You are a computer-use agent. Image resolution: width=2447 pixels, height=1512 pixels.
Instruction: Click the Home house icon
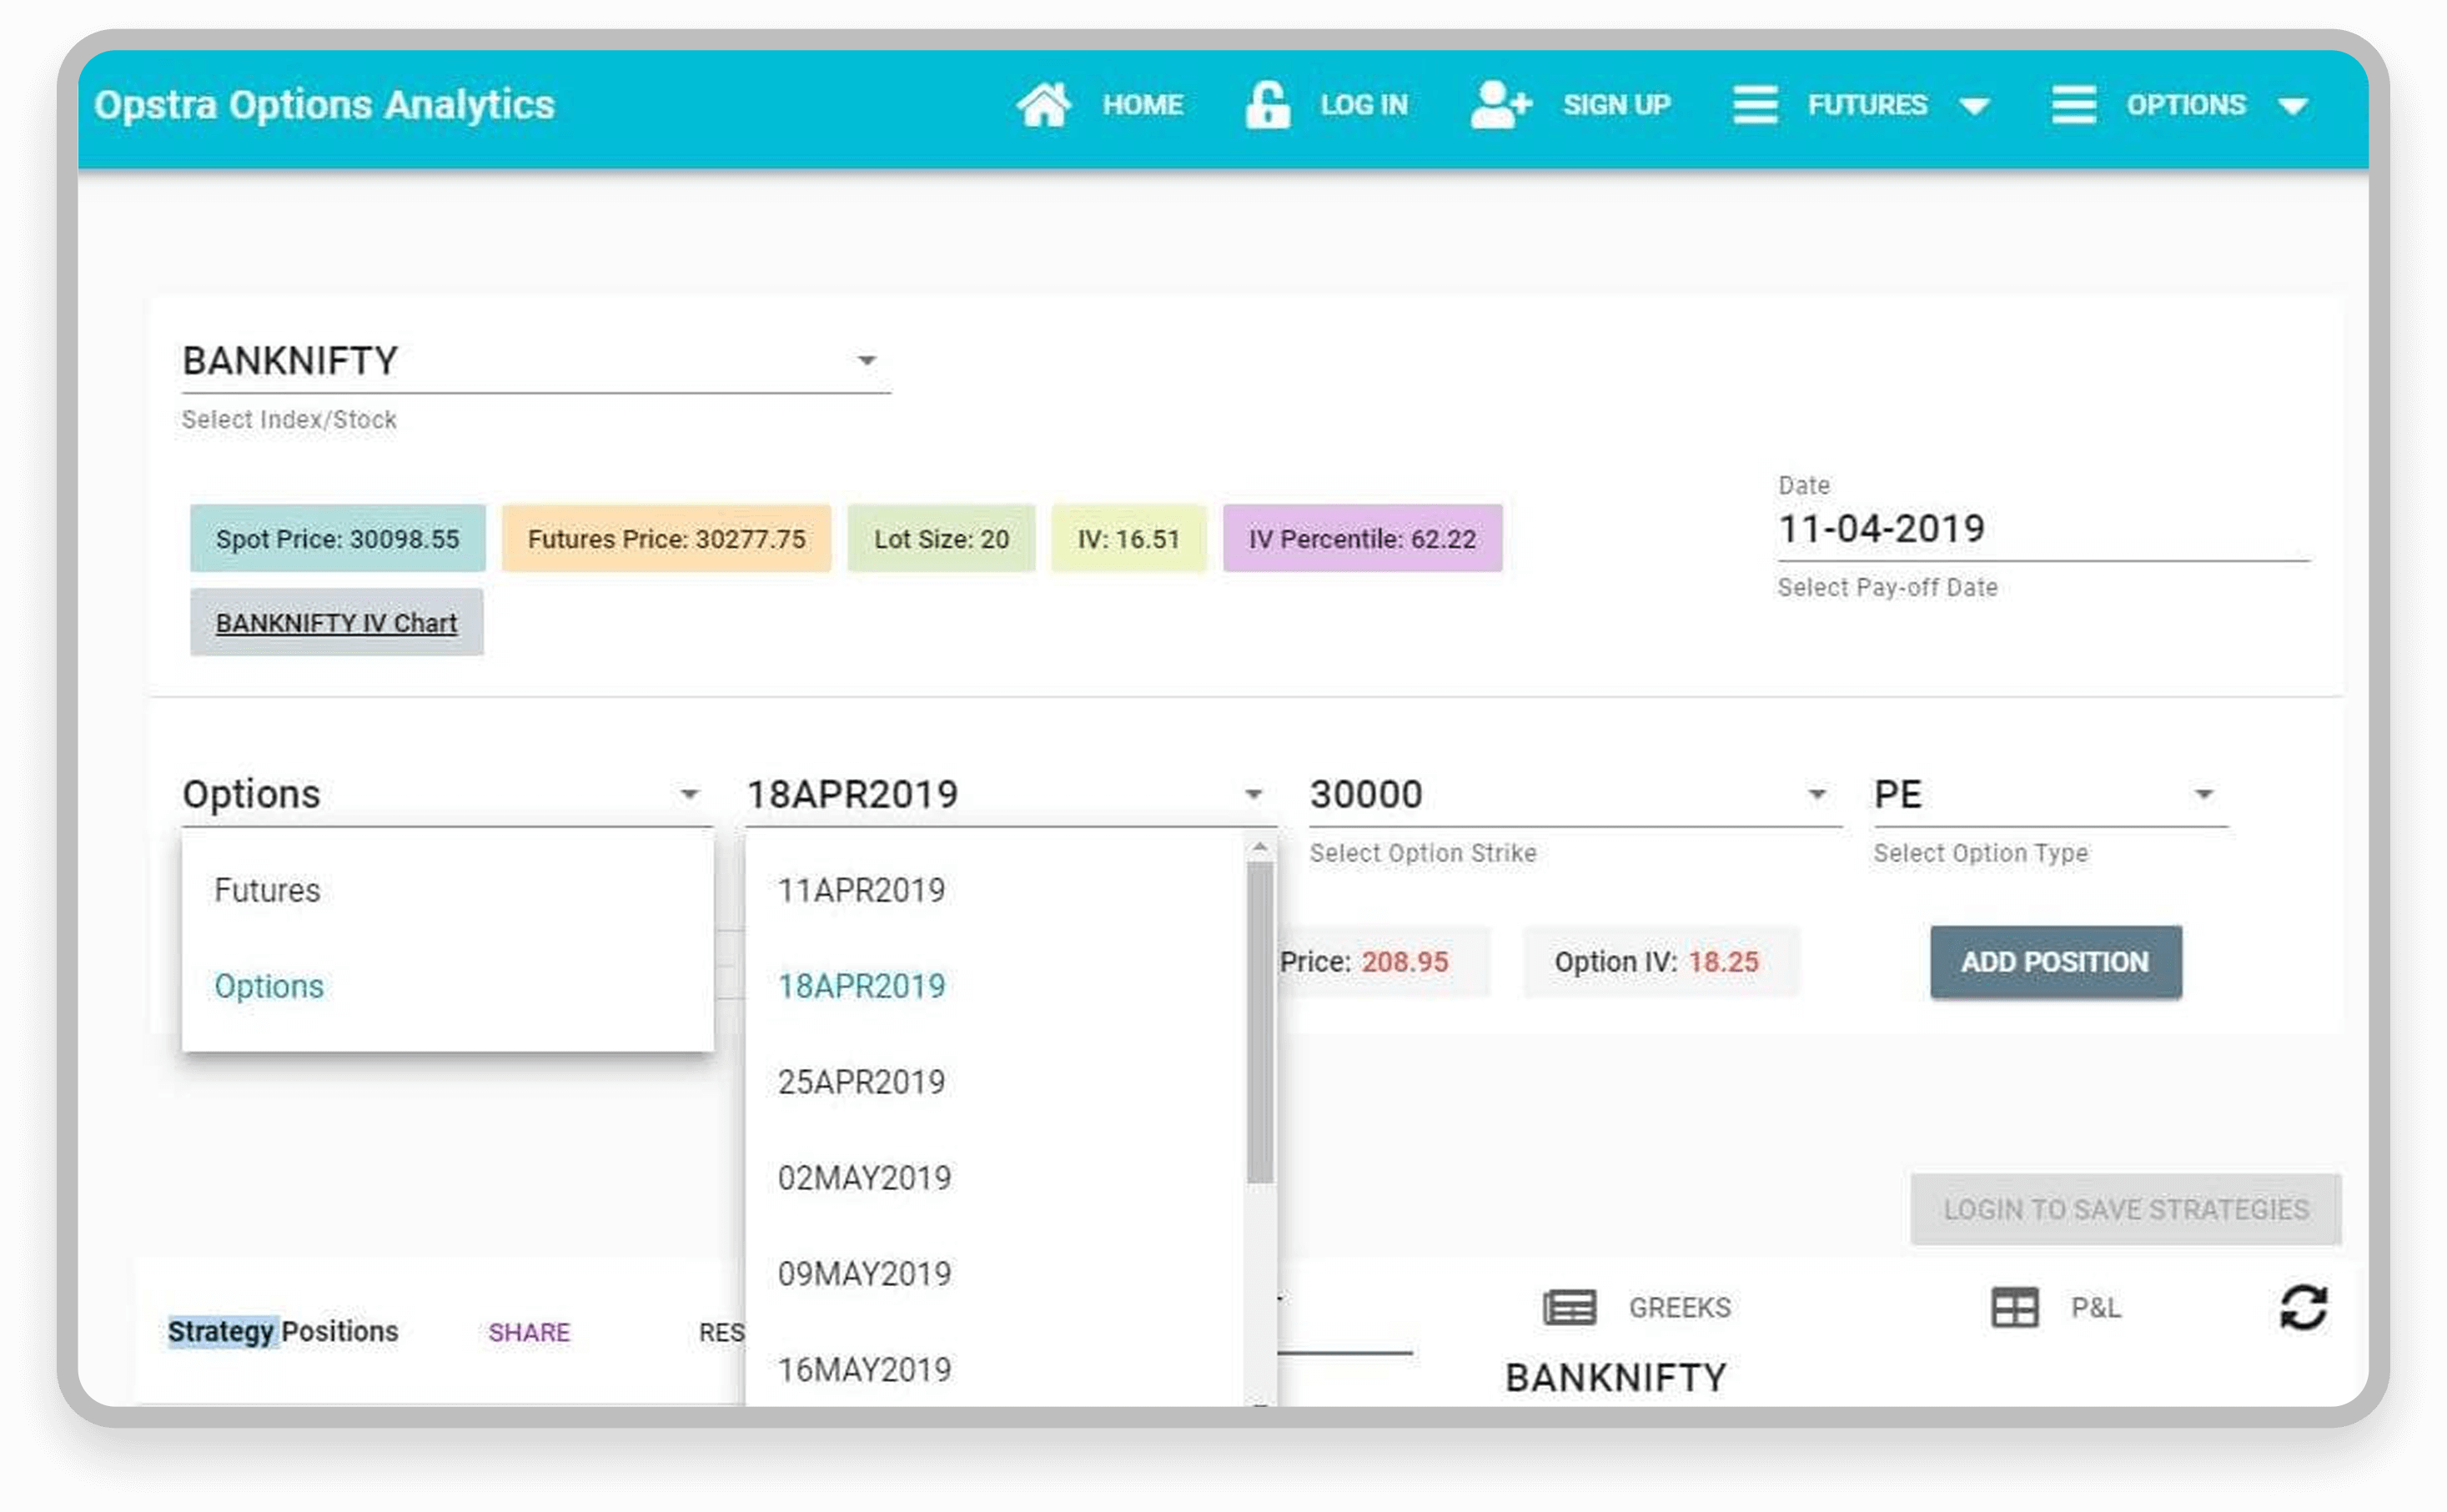point(1043,104)
